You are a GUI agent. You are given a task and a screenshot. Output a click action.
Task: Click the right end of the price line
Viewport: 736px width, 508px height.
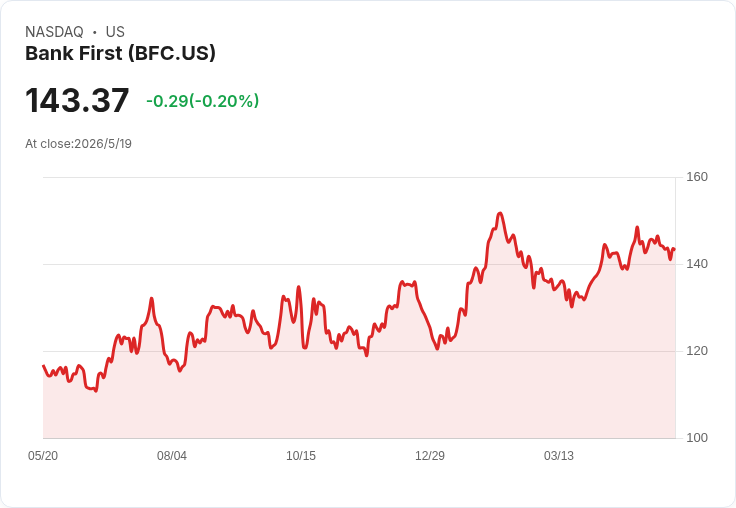[x=675, y=249]
